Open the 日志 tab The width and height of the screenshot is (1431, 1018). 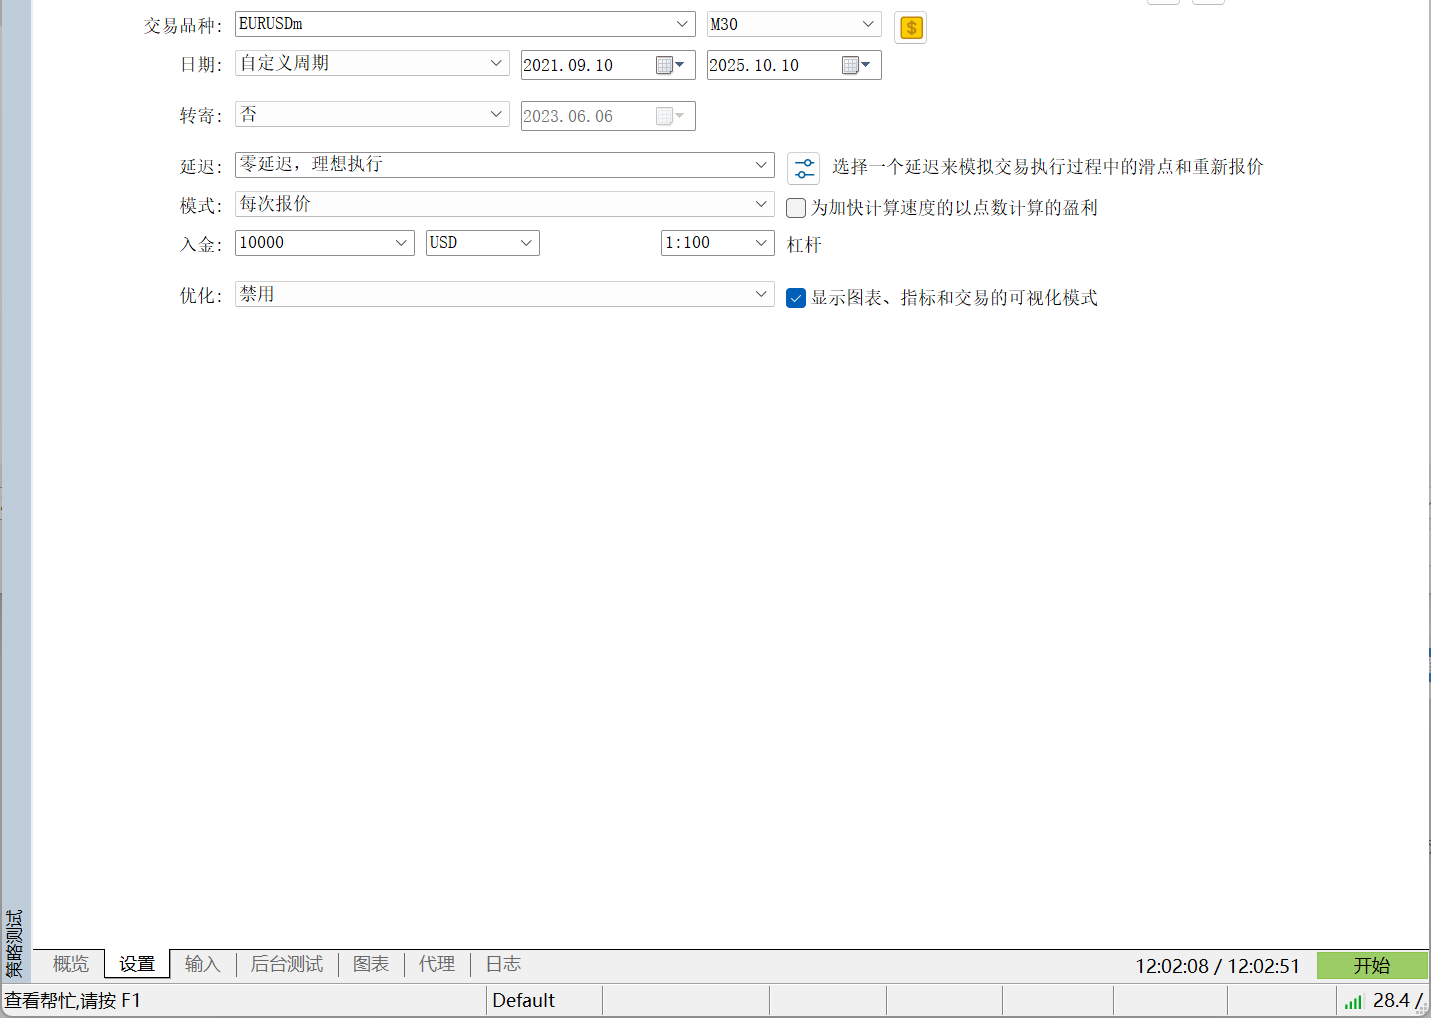[x=502, y=963]
